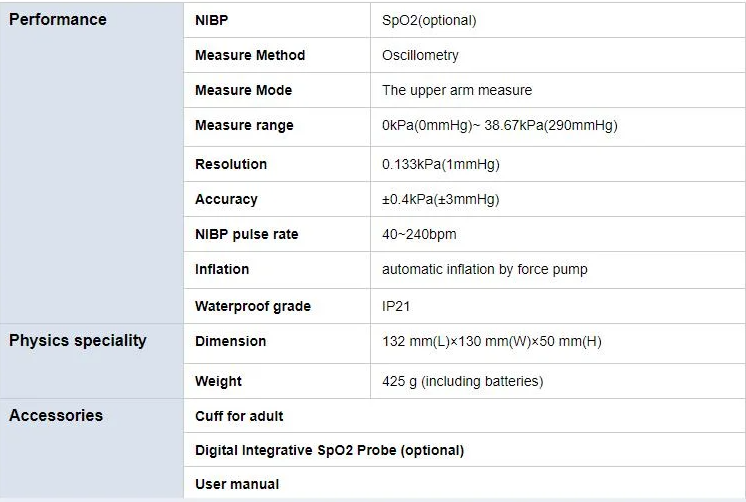This screenshot has height=502, width=746.
Task: Click the Digital Integrative SpO2 Probe entry
Action: pyautogui.click(x=329, y=450)
